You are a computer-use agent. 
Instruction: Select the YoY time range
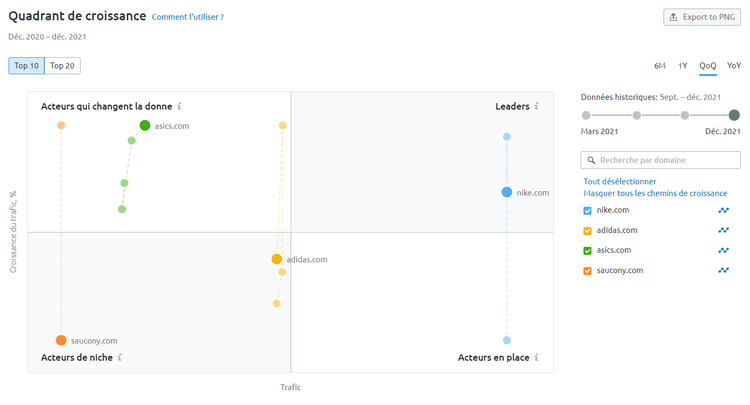(734, 66)
